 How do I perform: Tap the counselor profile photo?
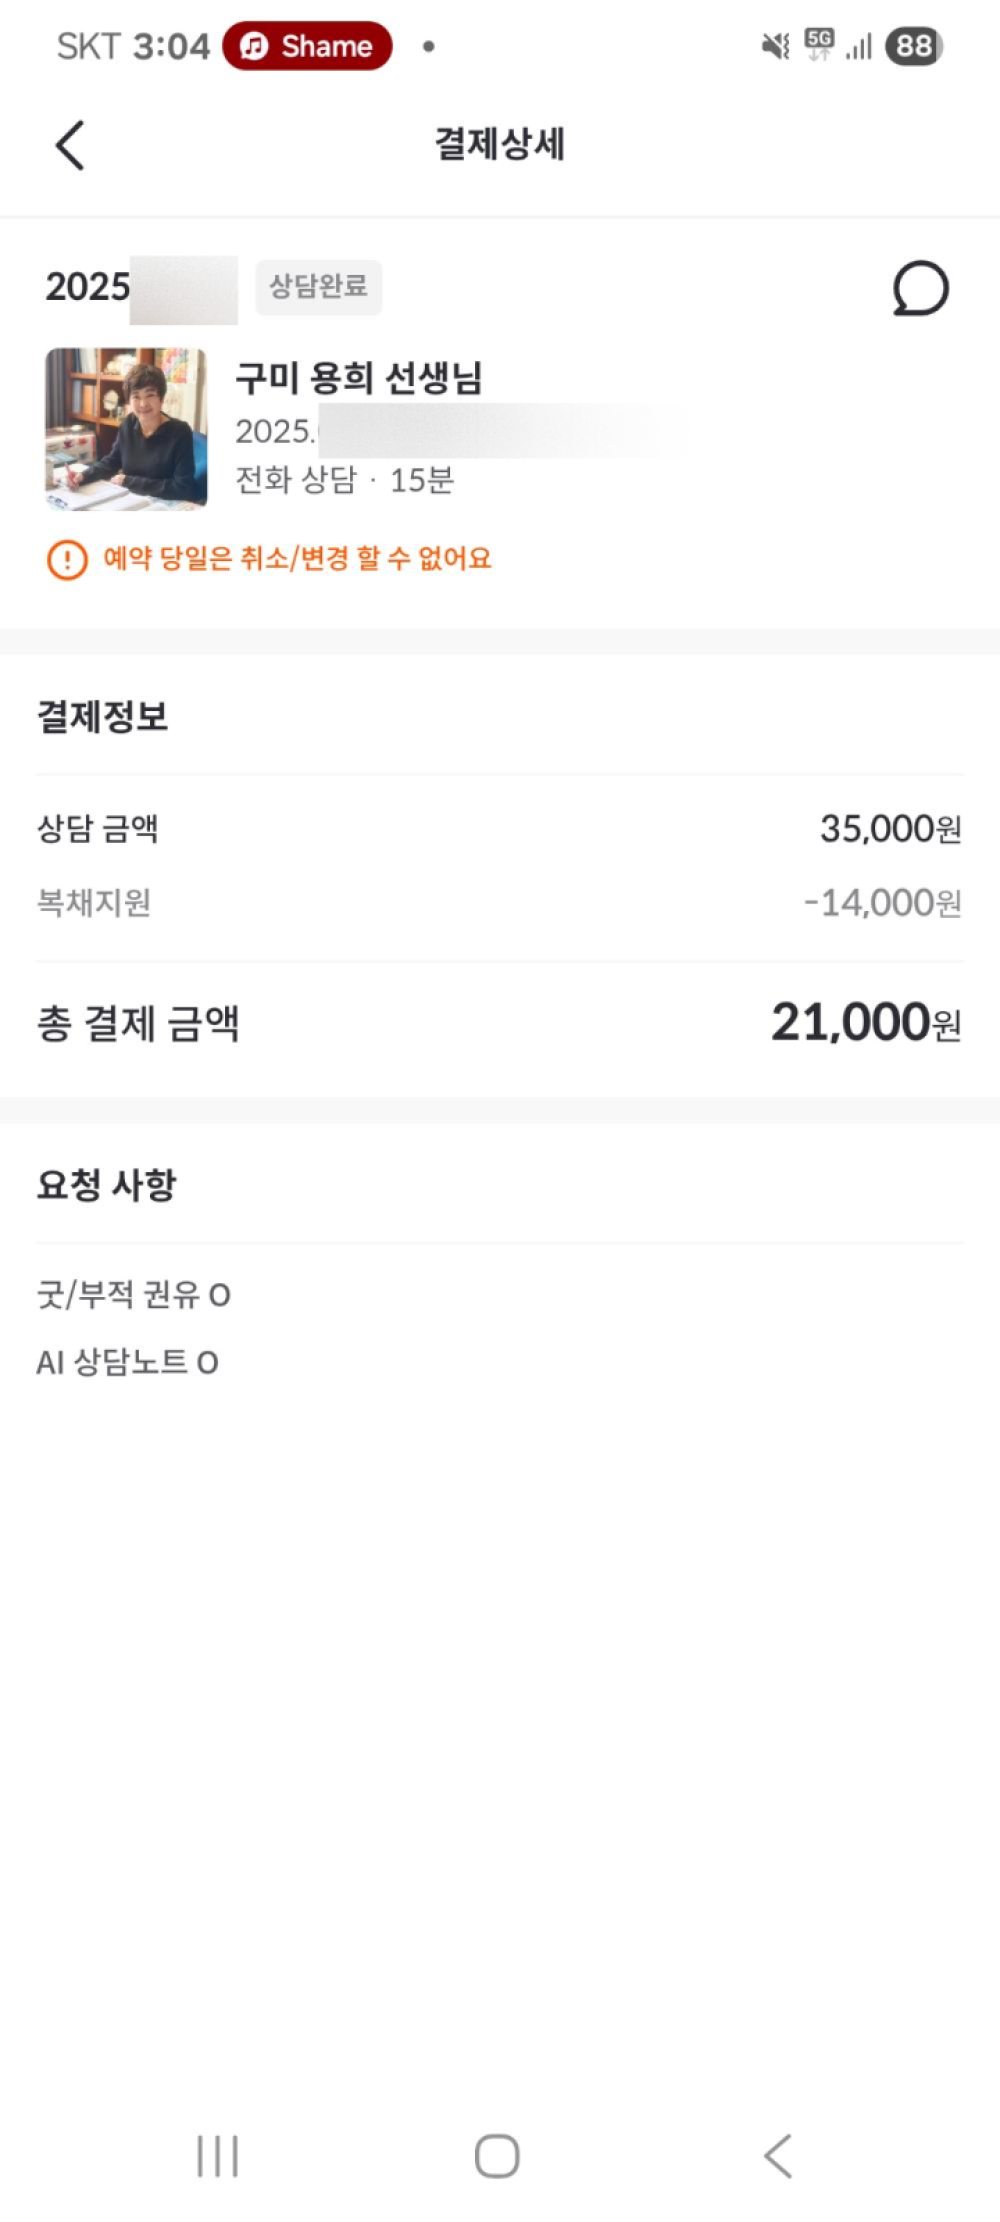[x=126, y=429]
